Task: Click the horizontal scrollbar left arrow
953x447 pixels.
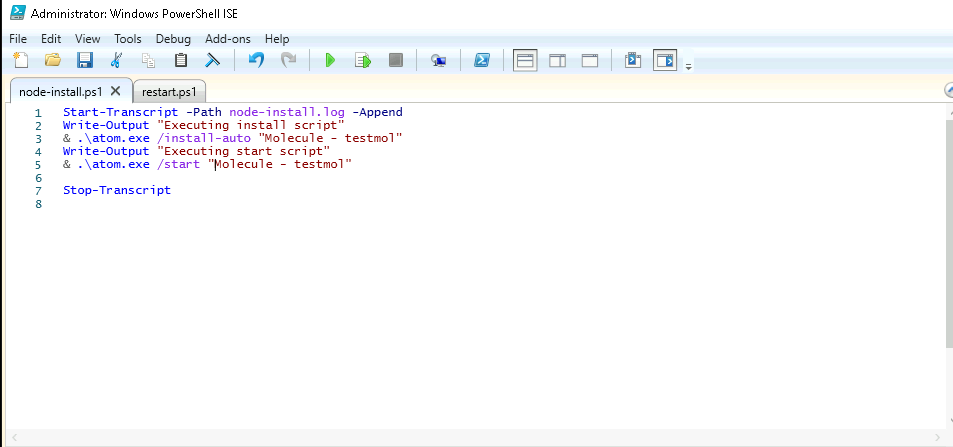Action: pos(15,437)
